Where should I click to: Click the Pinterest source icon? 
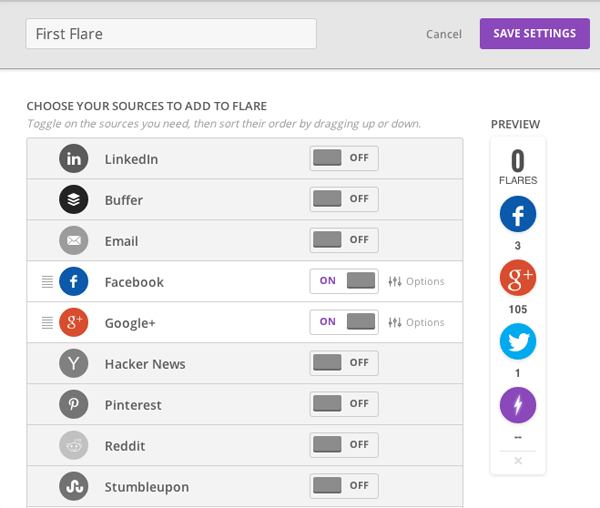(x=73, y=404)
